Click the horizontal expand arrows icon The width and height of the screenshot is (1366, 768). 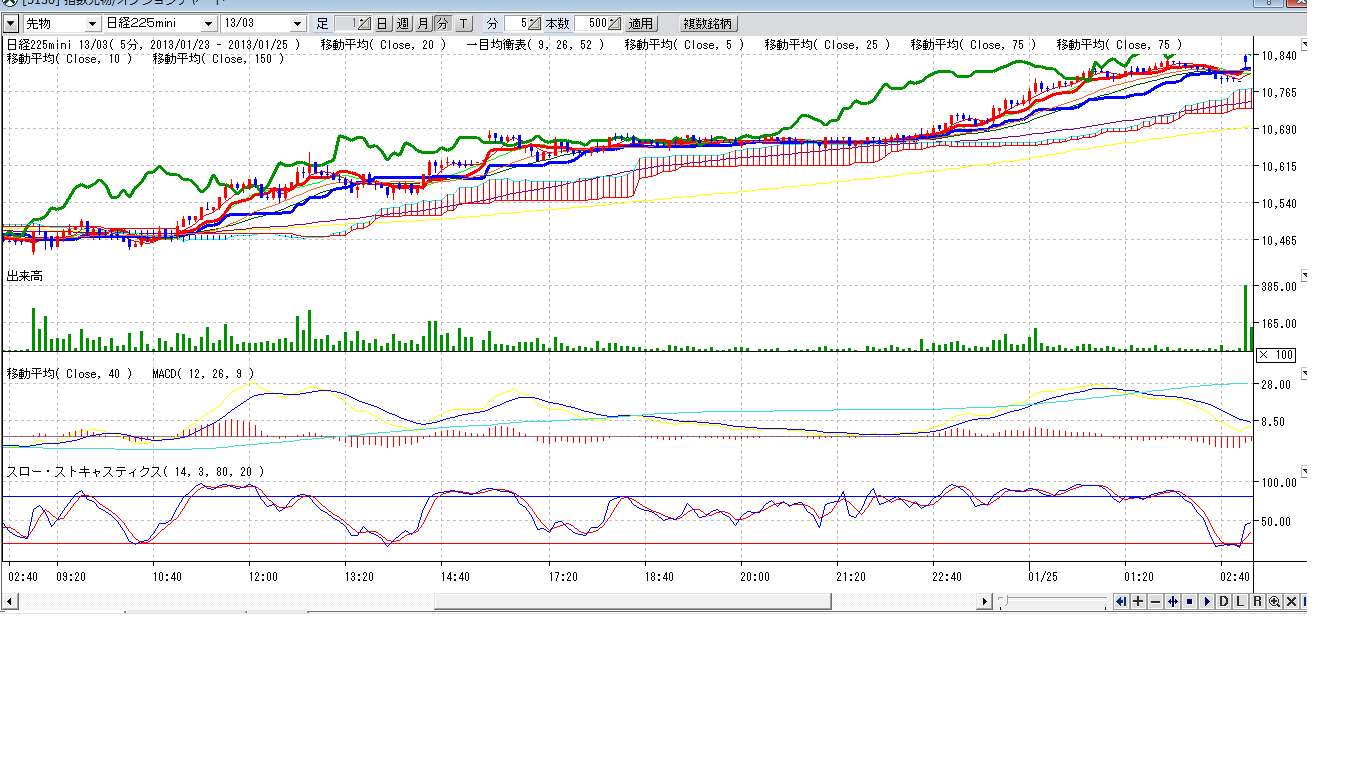coord(1172,601)
